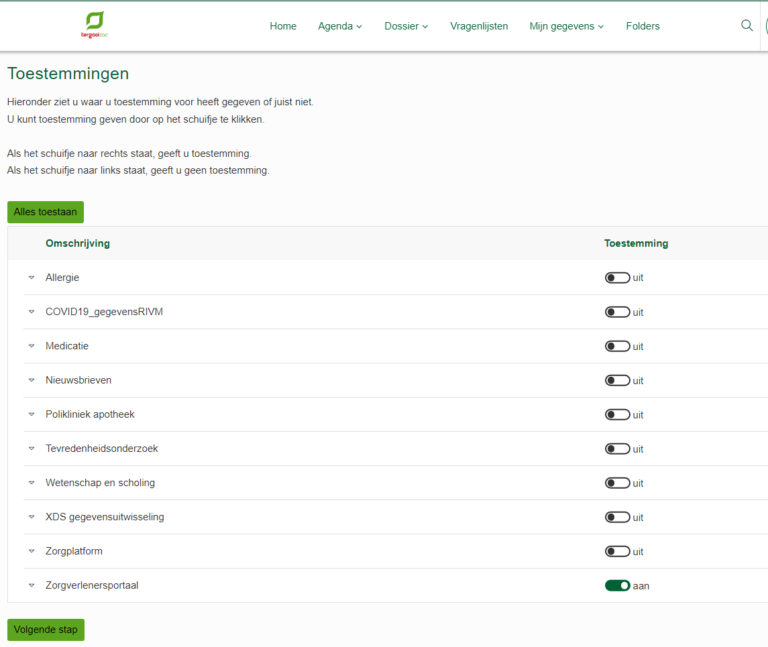768x647 pixels.
Task: Toggle XDS gegevensuitwisseling permission on
Action: tap(617, 517)
